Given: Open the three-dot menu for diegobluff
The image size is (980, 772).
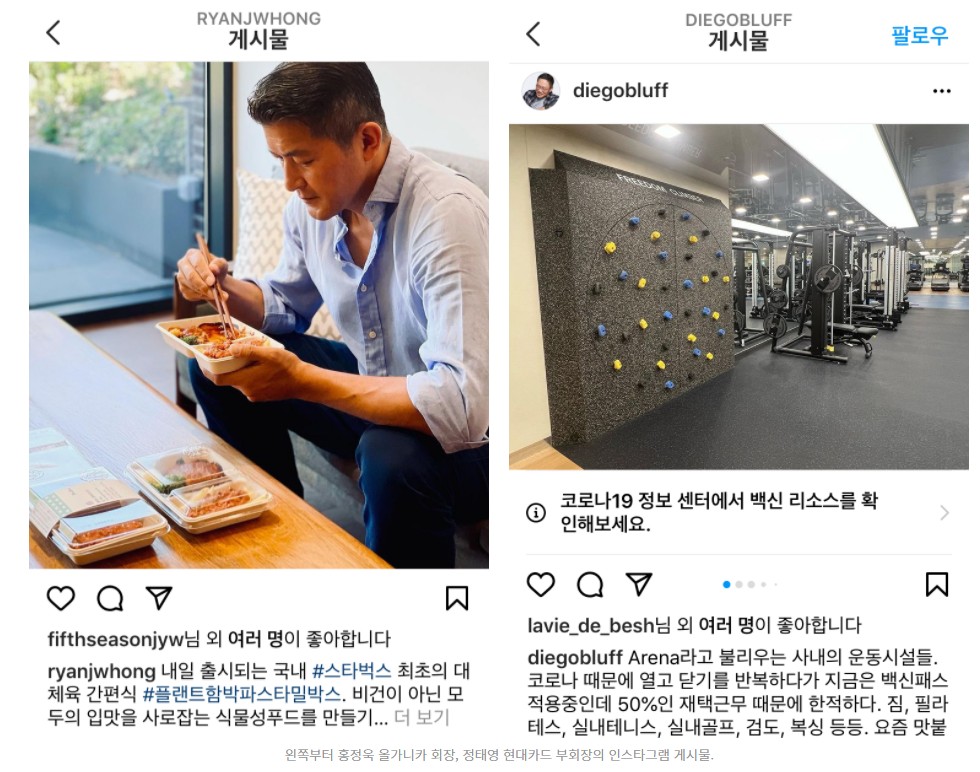Looking at the screenshot, I should [941, 91].
